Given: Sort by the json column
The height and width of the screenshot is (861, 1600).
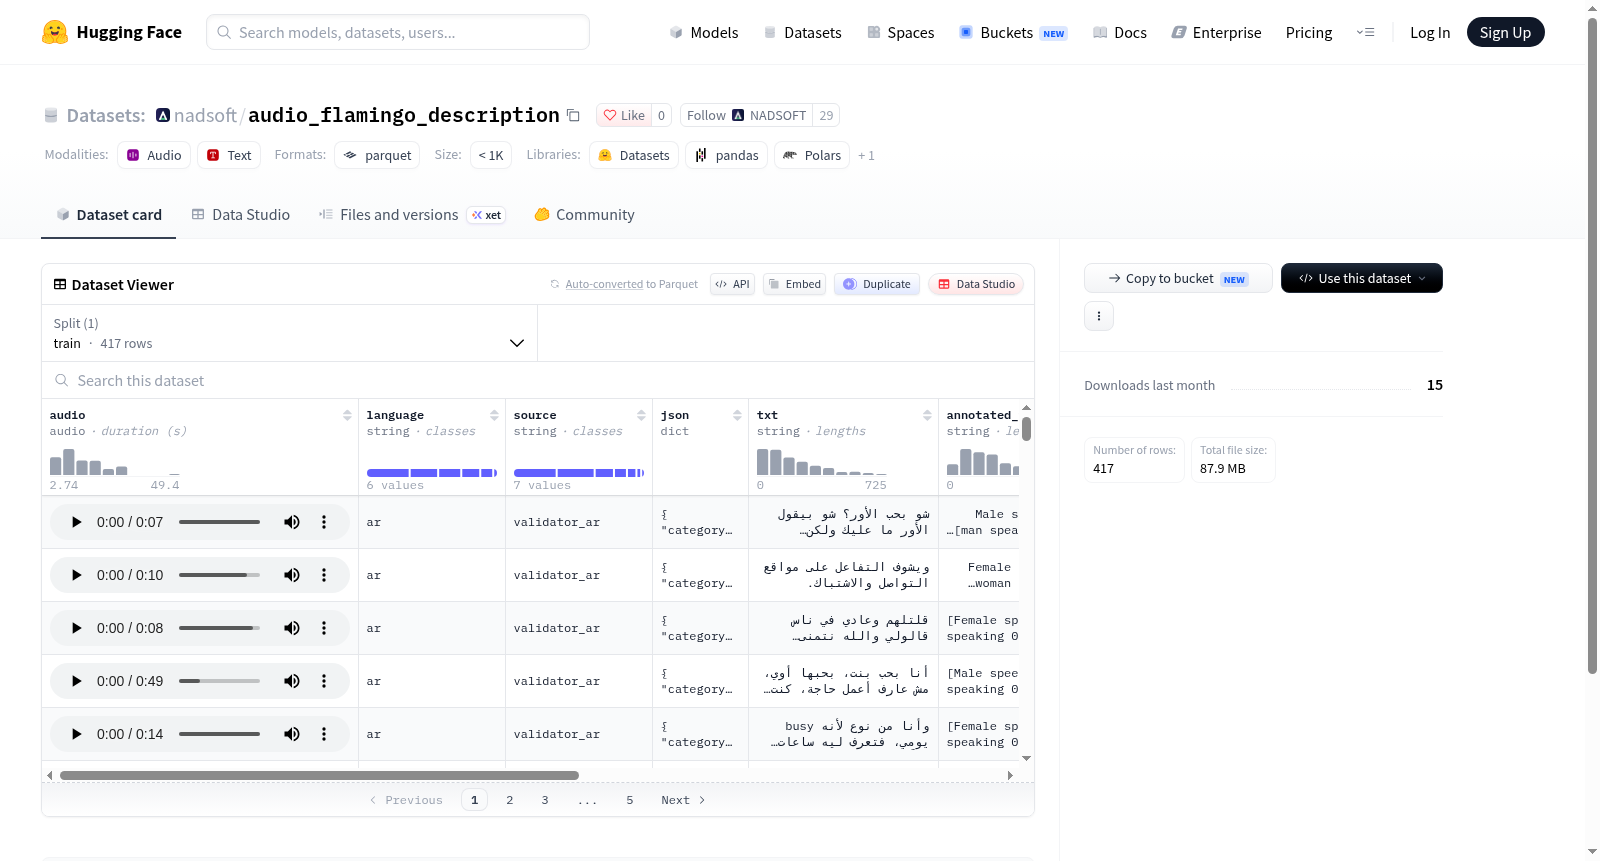Looking at the screenshot, I should click(x=737, y=415).
